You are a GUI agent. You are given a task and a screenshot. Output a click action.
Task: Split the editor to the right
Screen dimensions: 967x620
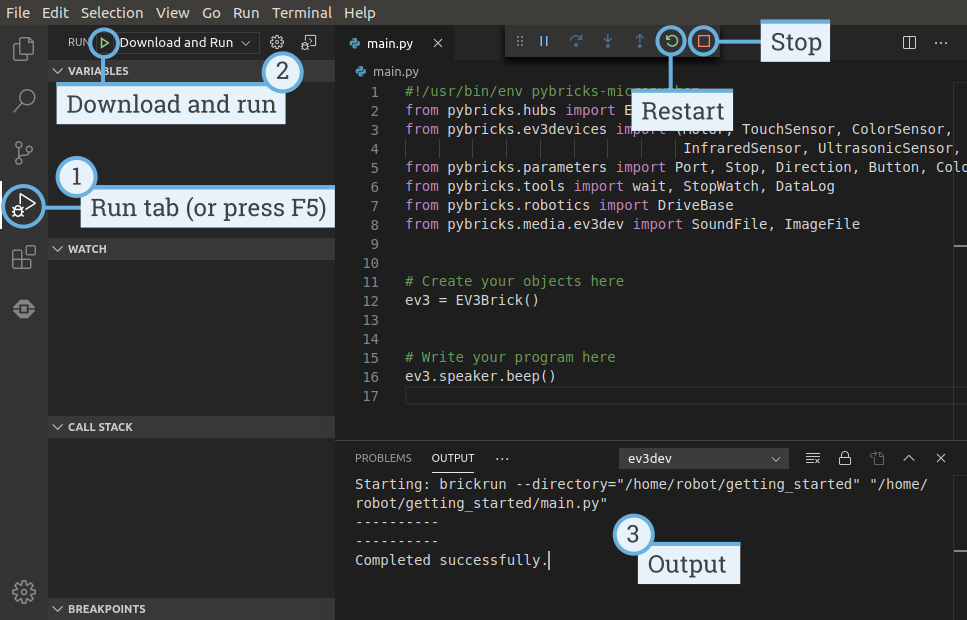(909, 42)
